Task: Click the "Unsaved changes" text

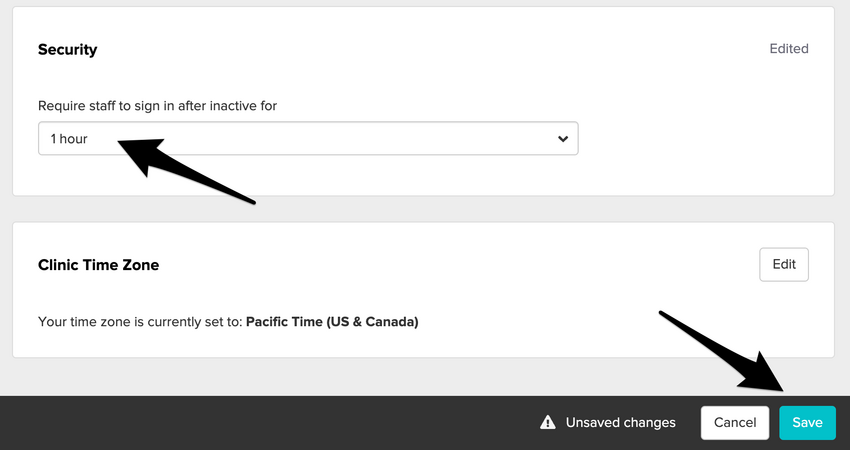Action: point(620,423)
